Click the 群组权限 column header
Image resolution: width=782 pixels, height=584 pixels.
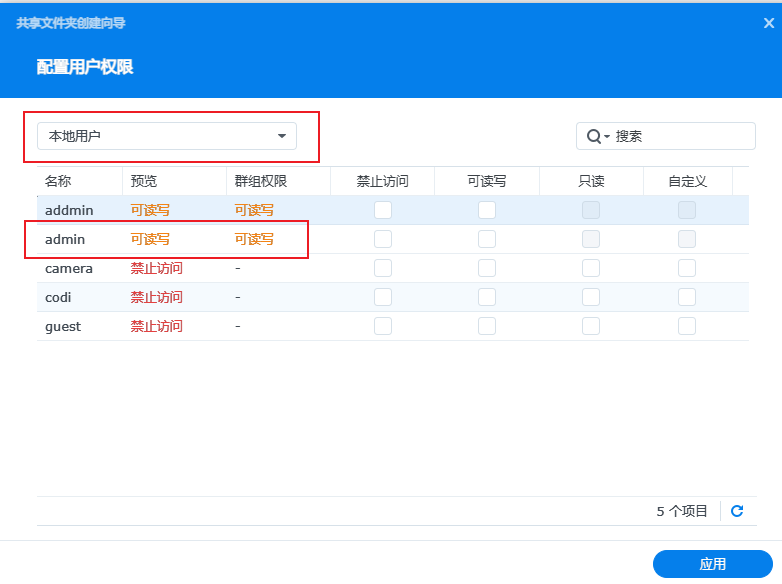[x=261, y=181]
